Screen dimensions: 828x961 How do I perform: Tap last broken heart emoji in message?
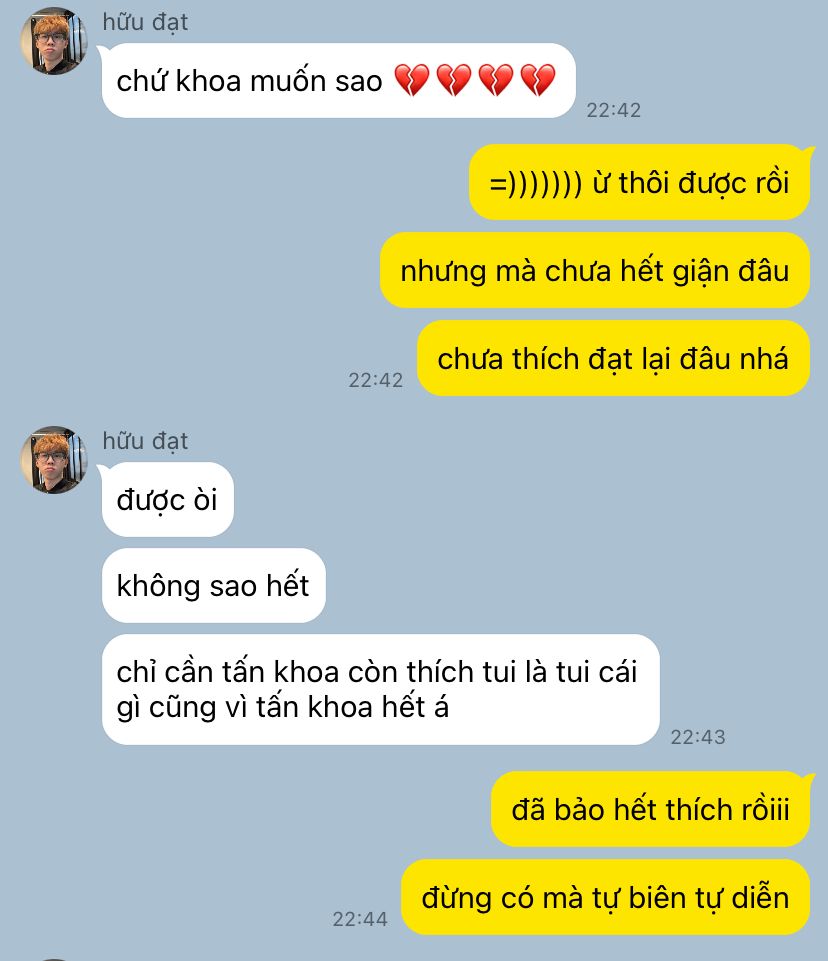pyautogui.click(x=537, y=80)
